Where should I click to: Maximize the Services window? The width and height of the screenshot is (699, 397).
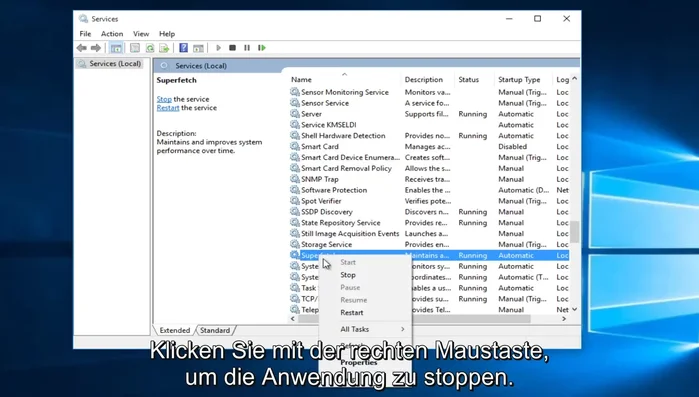tap(538, 19)
